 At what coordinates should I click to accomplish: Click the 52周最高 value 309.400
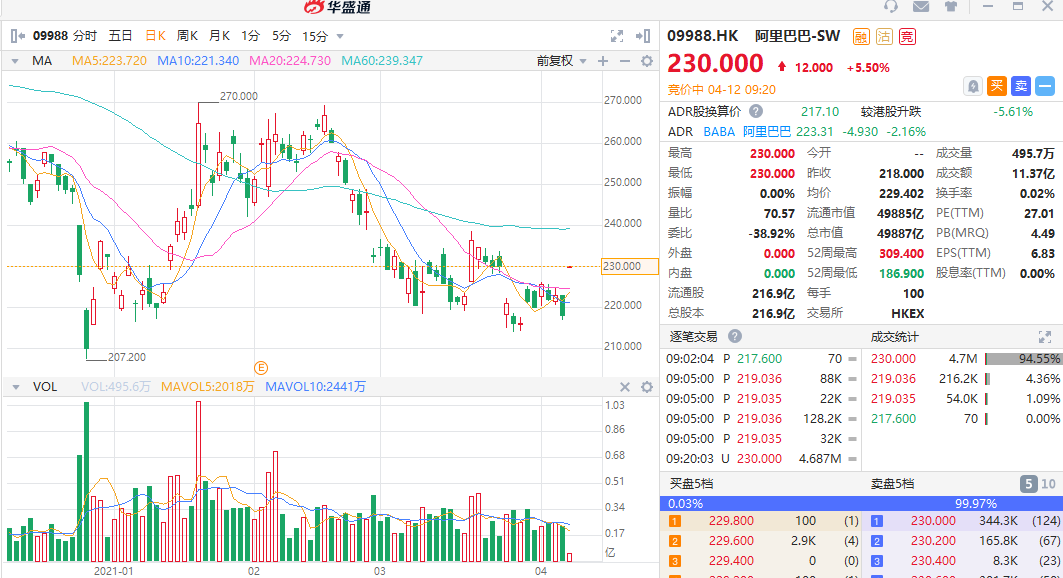tap(901, 253)
